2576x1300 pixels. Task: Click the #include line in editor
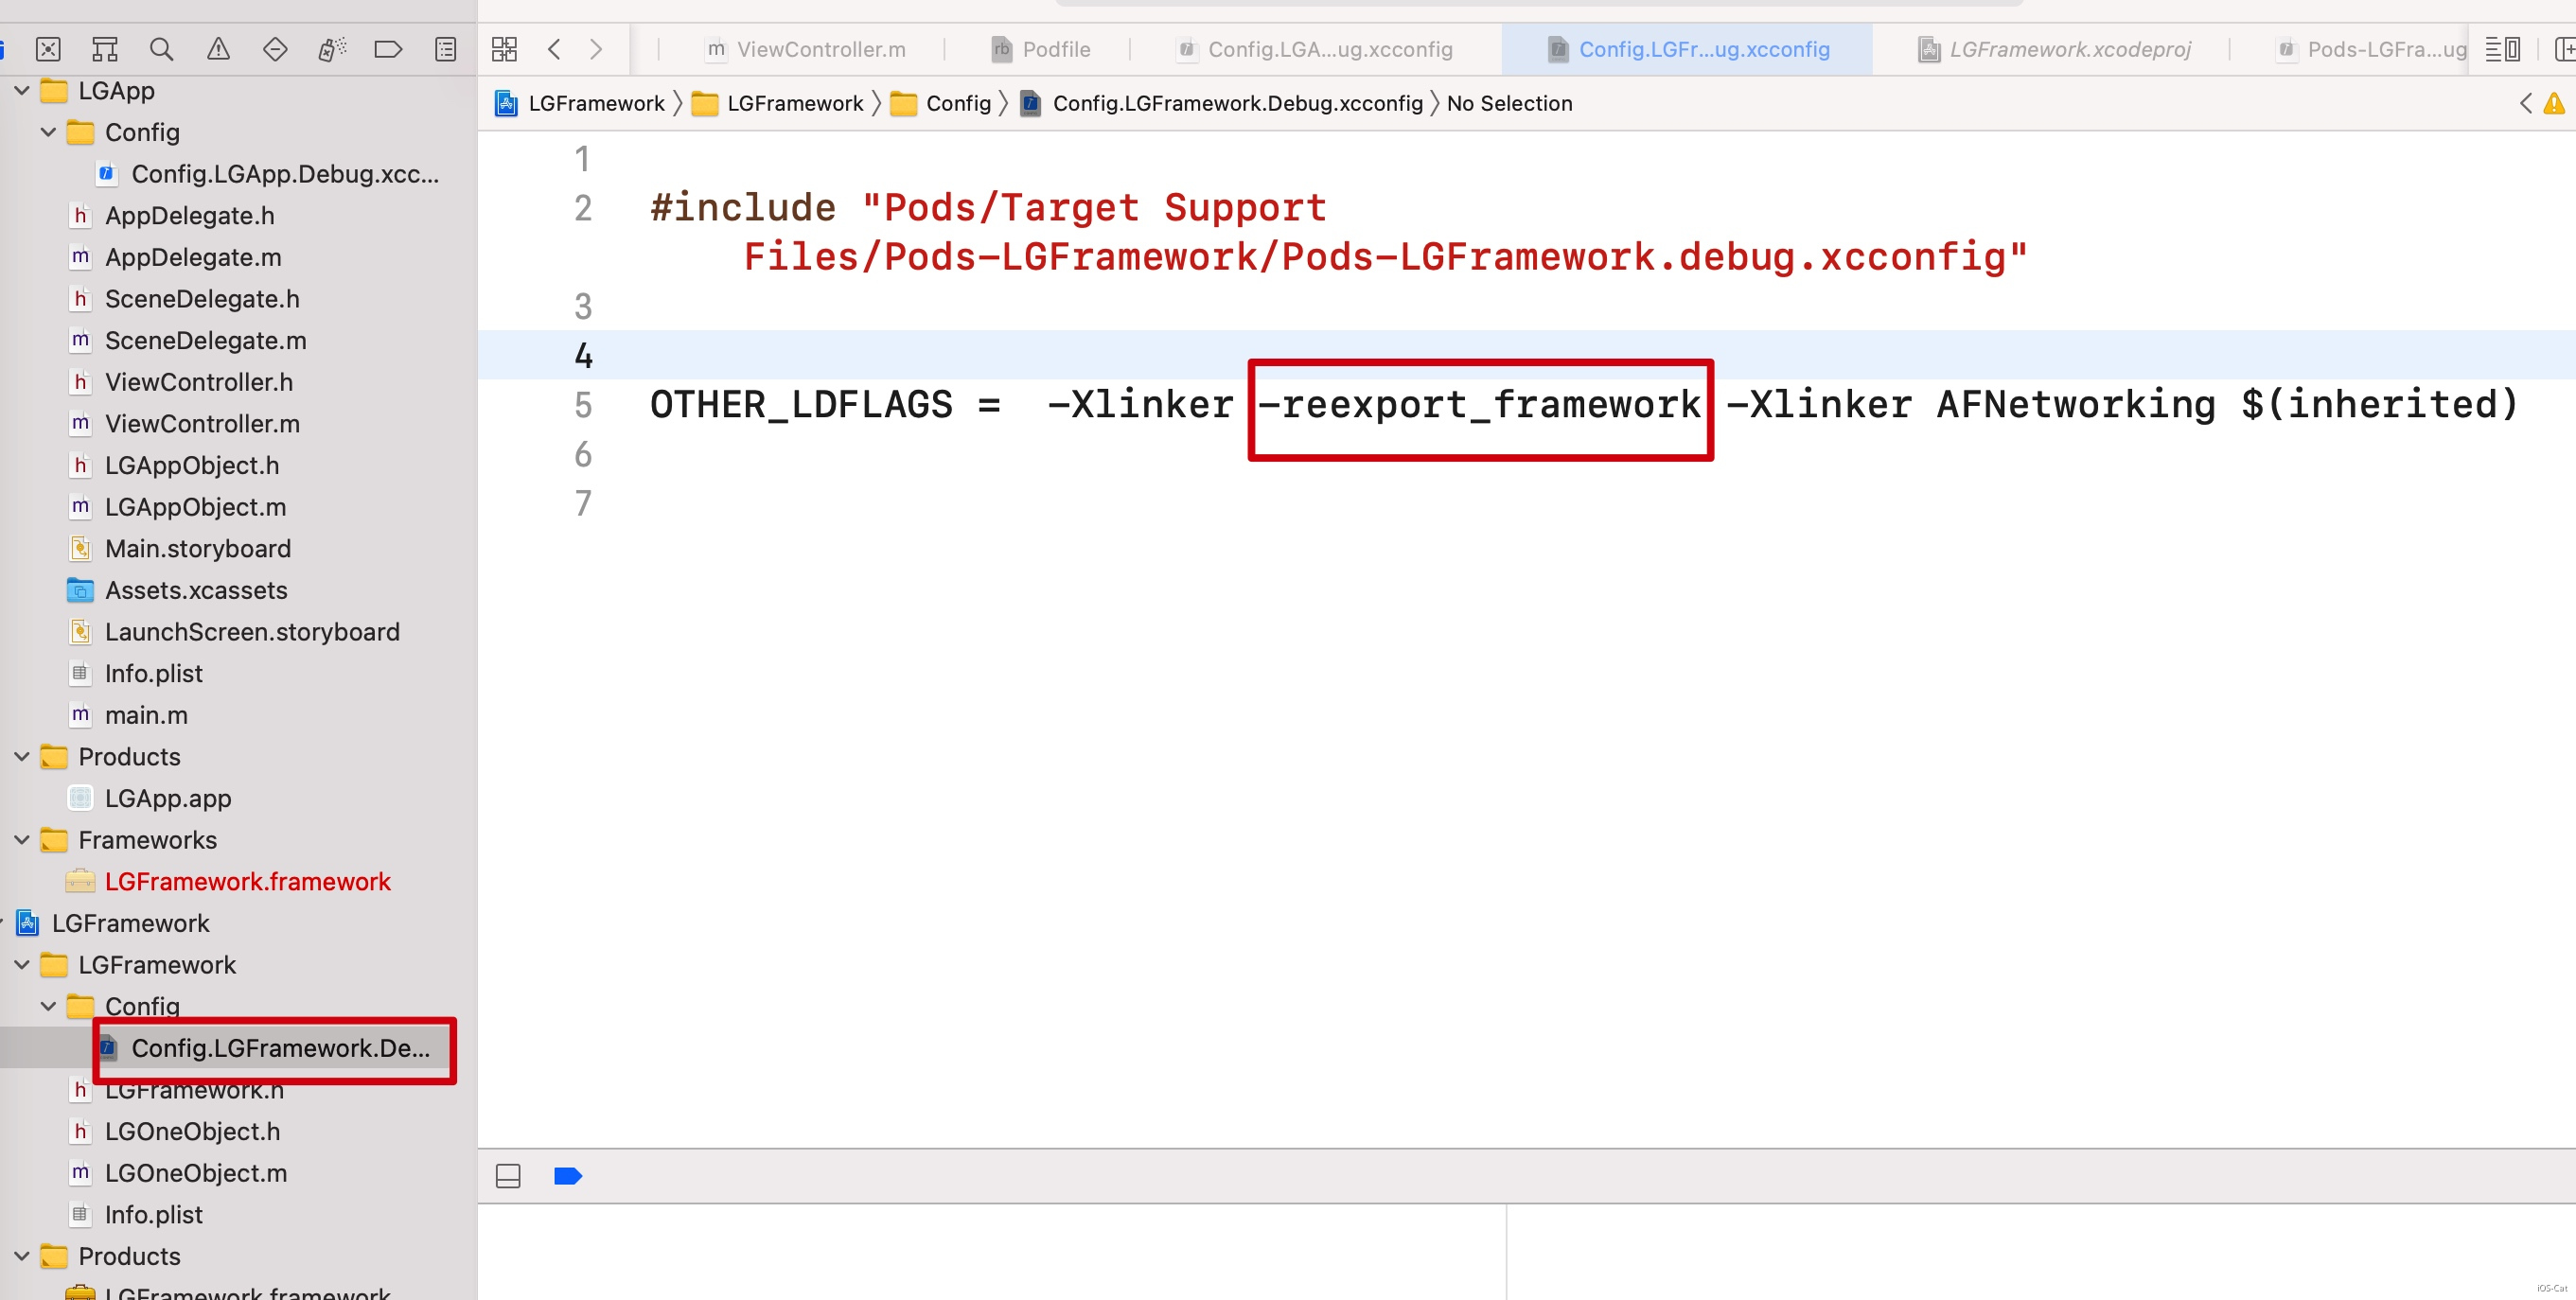click(1338, 232)
